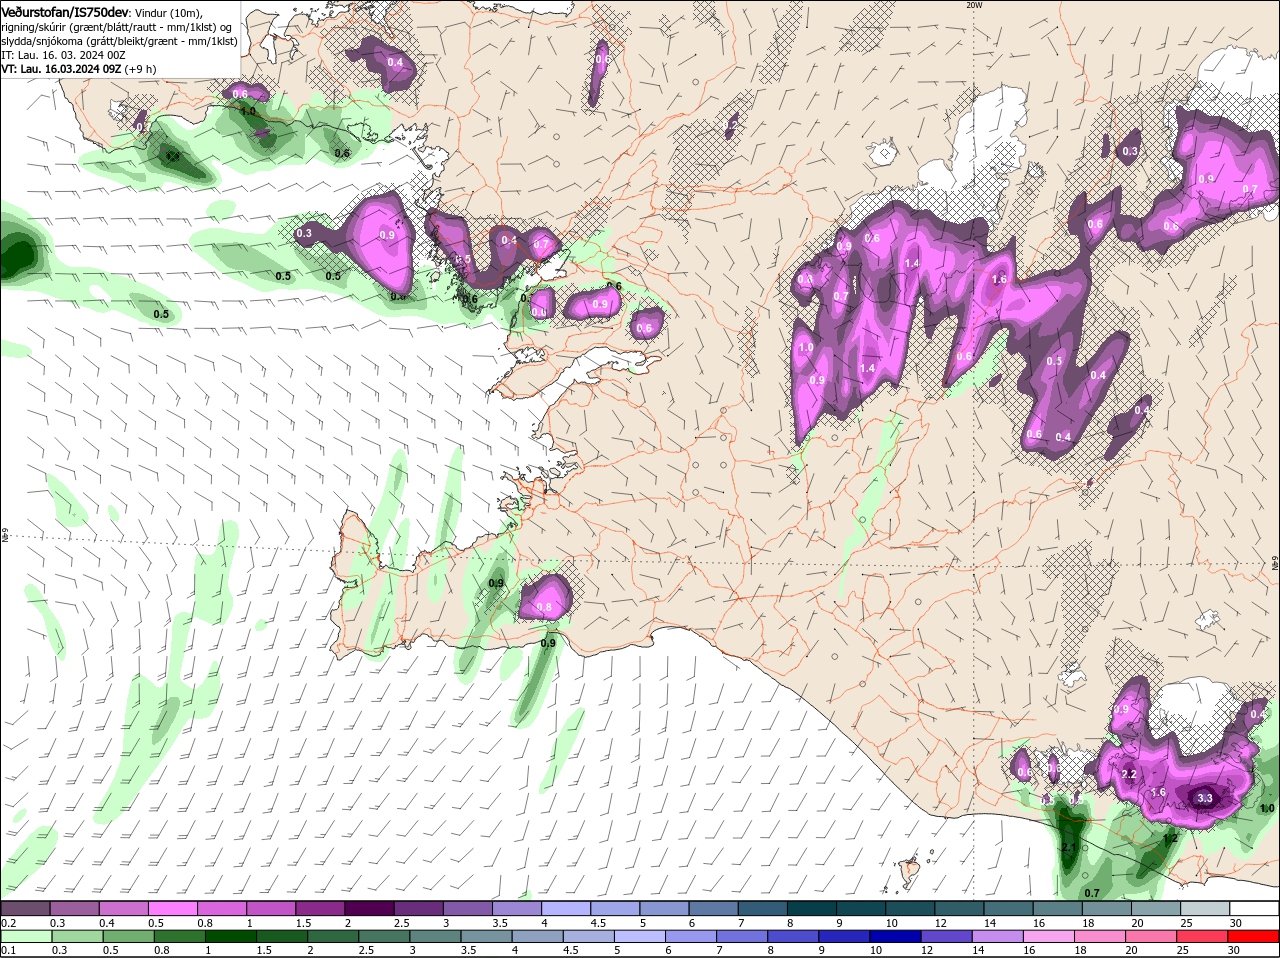
Task: Click the '0.2' label in the snow legend
Action: 8,923
